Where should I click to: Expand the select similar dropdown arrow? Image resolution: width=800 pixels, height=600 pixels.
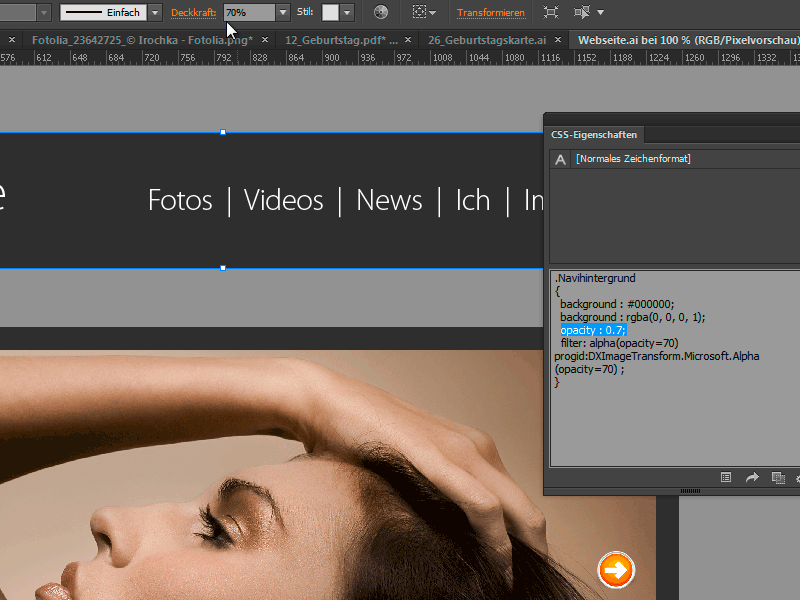tap(601, 12)
